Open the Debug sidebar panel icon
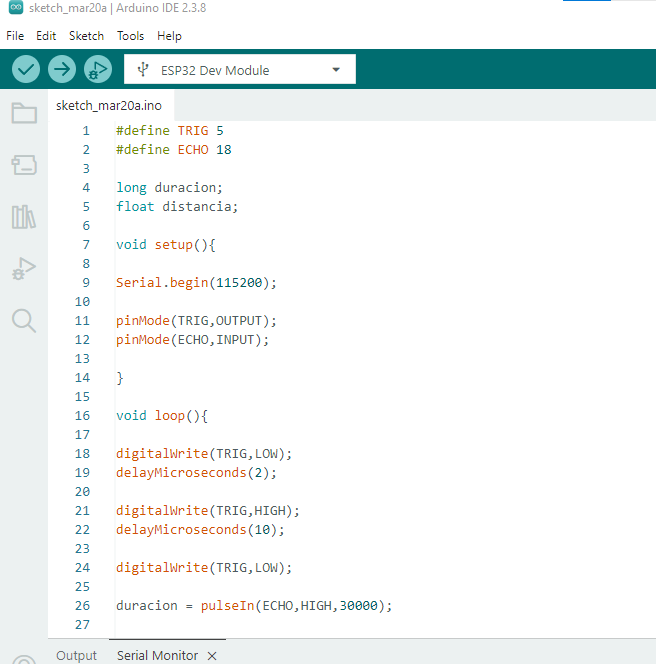Image resolution: width=656 pixels, height=664 pixels. point(24,269)
